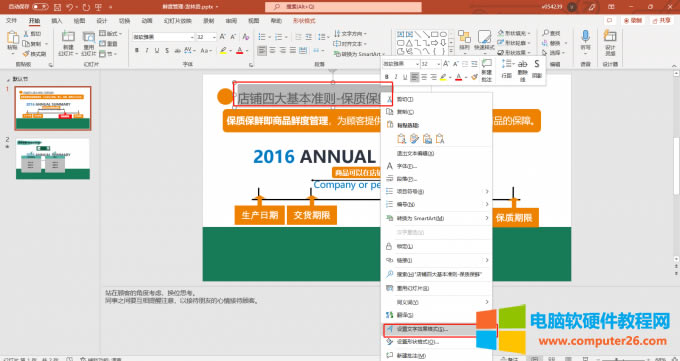
Task: Click the 共享 (Share) button at top right
Action: [662, 20]
